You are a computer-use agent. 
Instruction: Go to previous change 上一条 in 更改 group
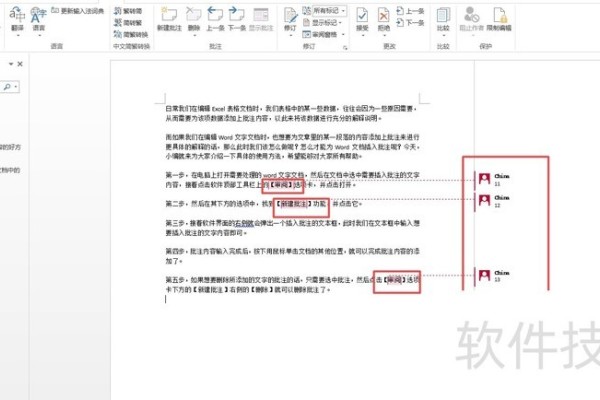410,11
